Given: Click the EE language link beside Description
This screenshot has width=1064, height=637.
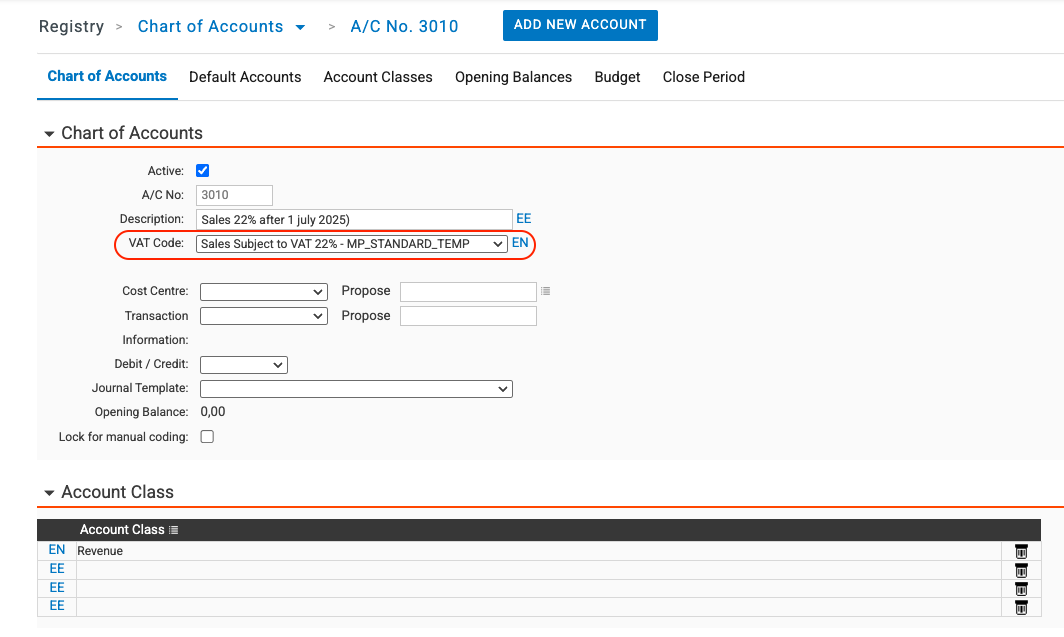Looking at the screenshot, I should point(523,218).
